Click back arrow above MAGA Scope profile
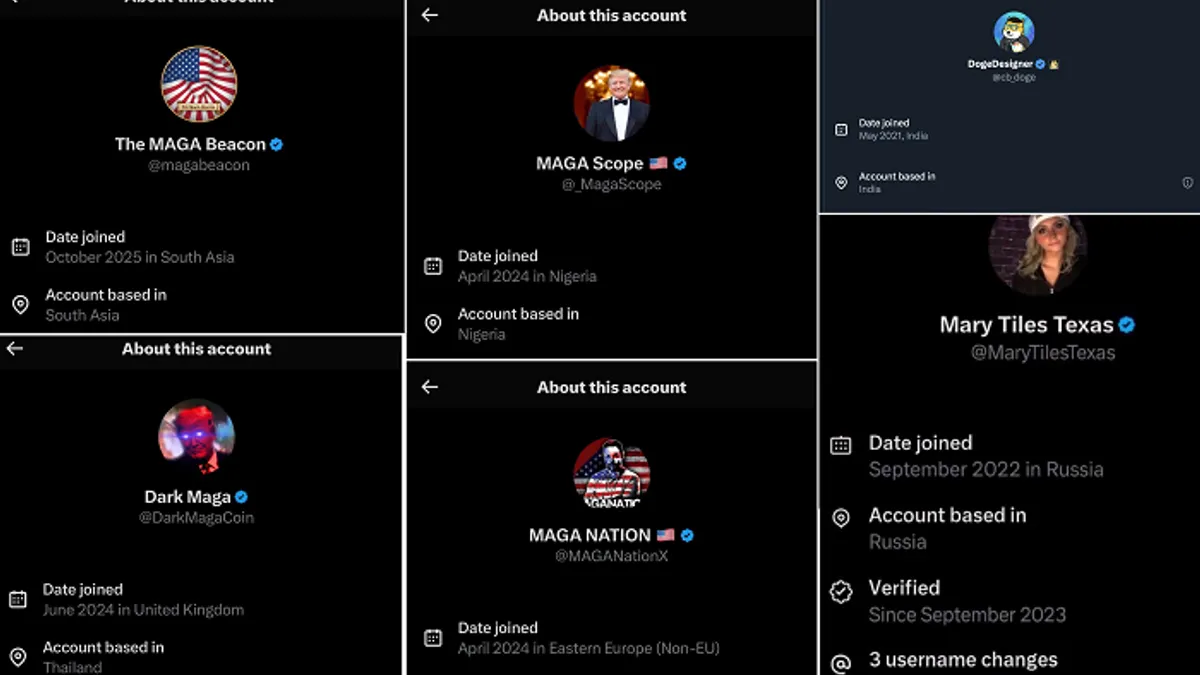This screenshot has height=675, width=1200. click(x=430, y=15)
